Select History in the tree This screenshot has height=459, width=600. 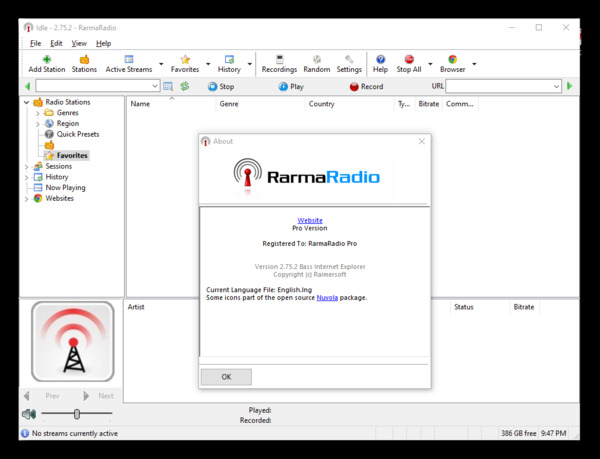[57, 177]
